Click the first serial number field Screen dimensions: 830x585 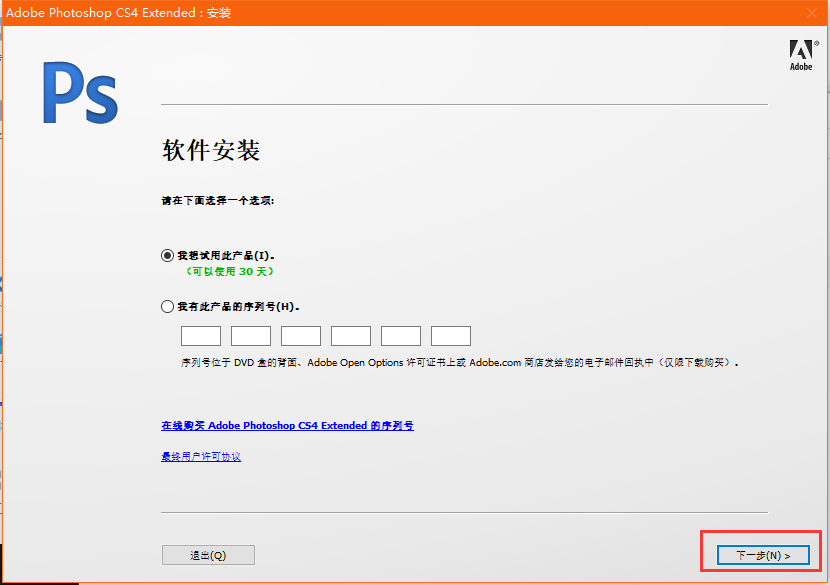click(201, 336)
